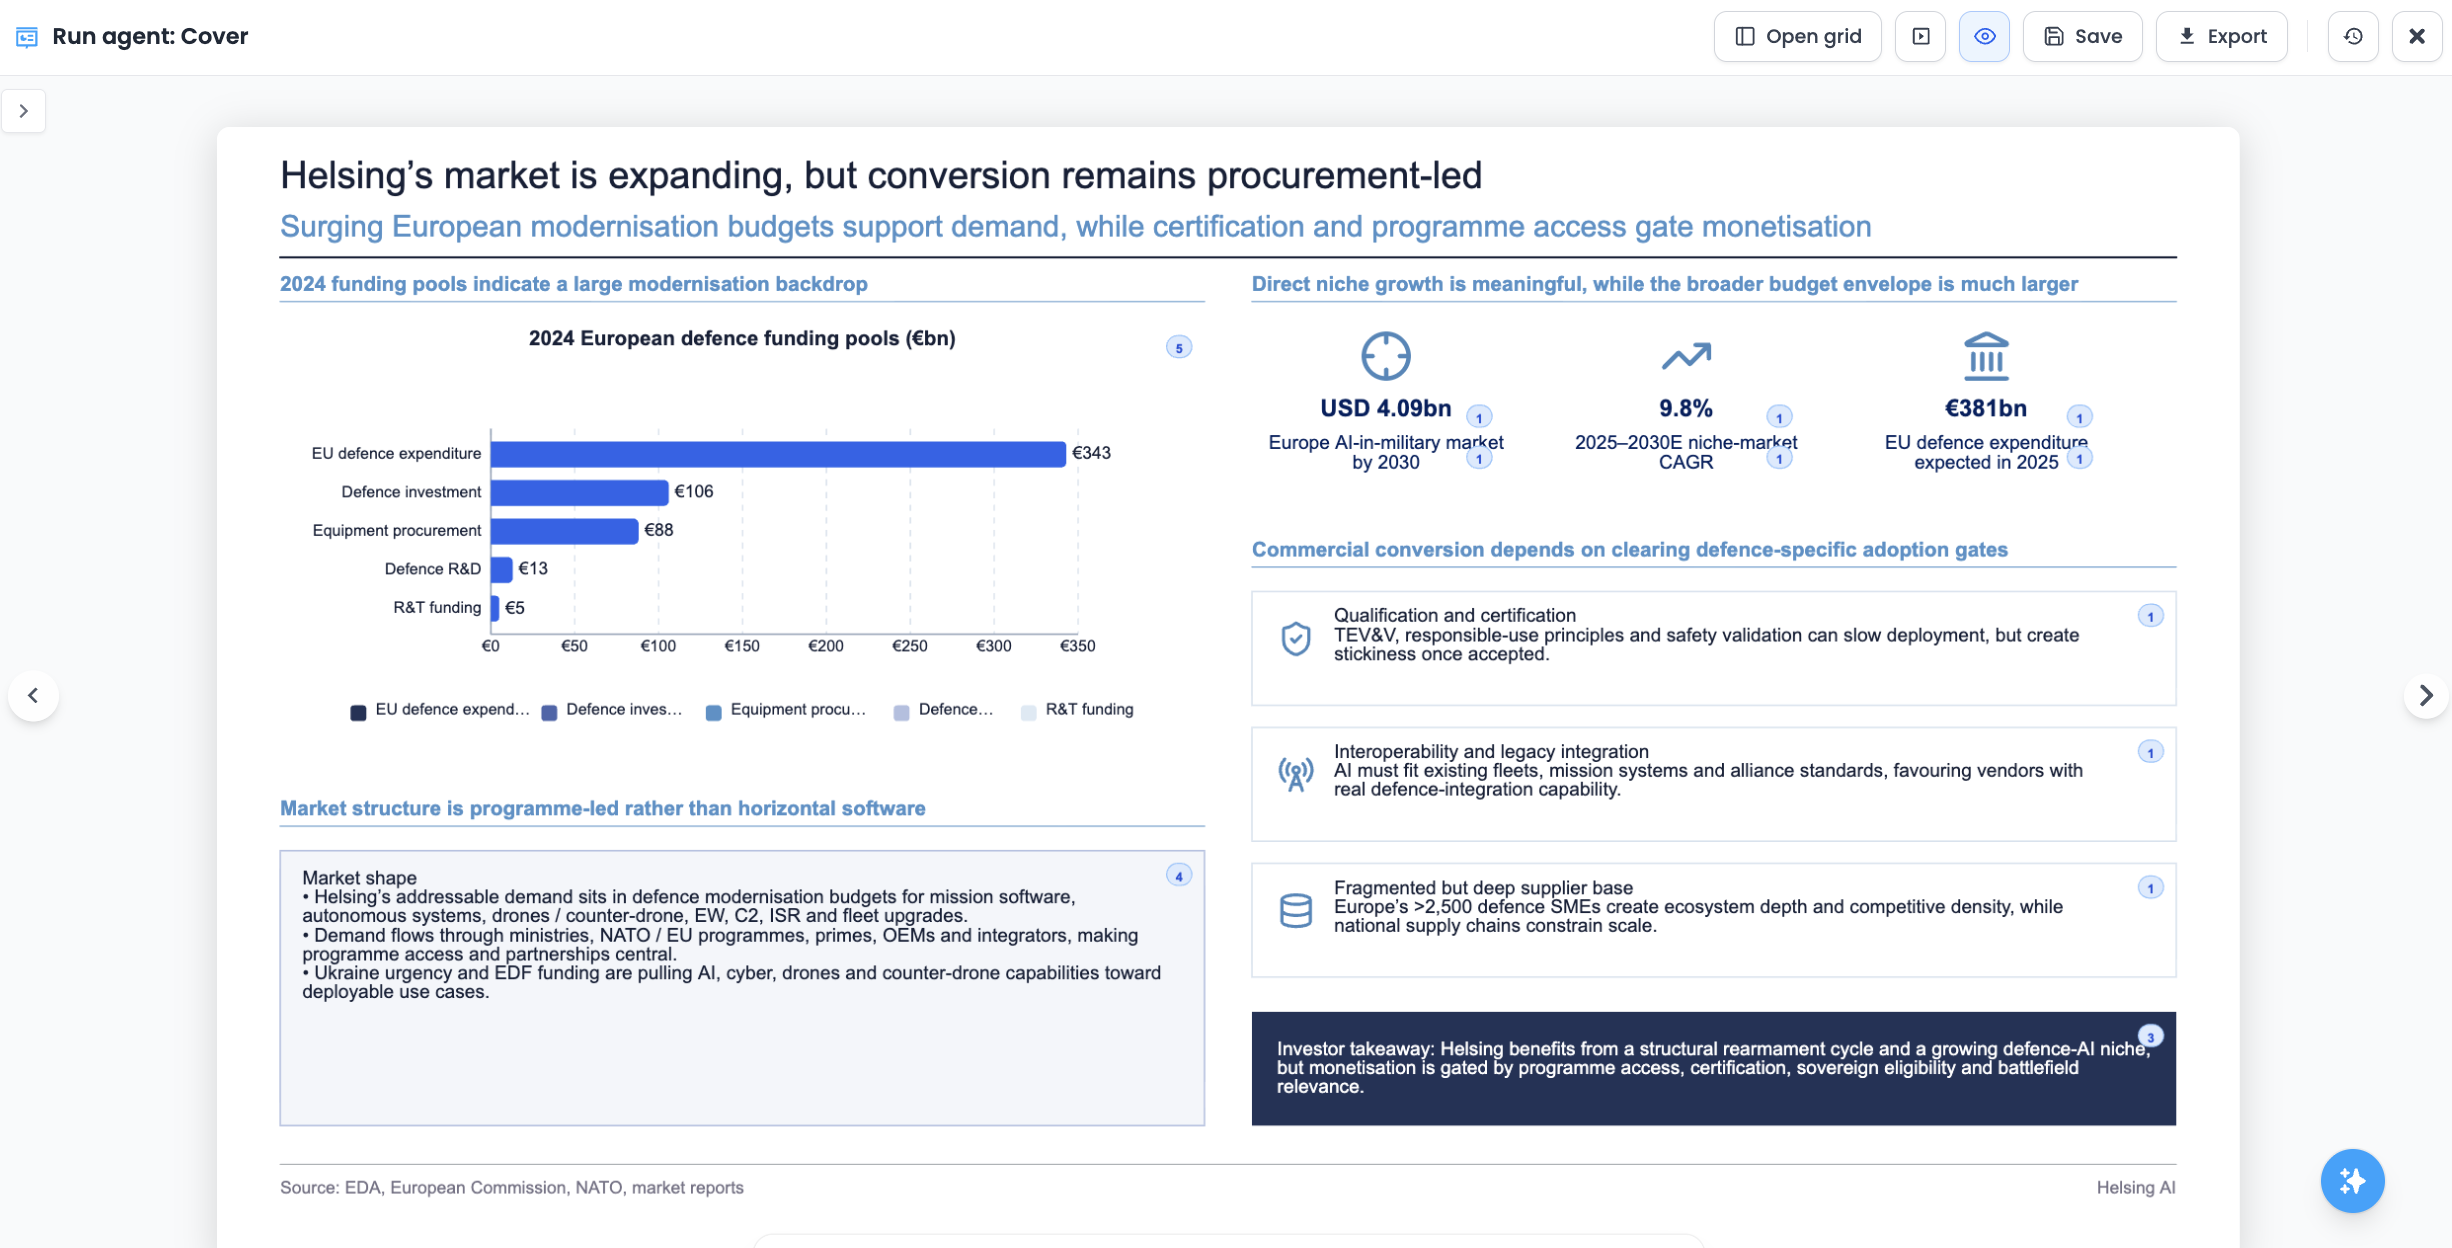Click the Source footer line
The height and width of the screenshot is (1248, 2452).
(511, 1188)
